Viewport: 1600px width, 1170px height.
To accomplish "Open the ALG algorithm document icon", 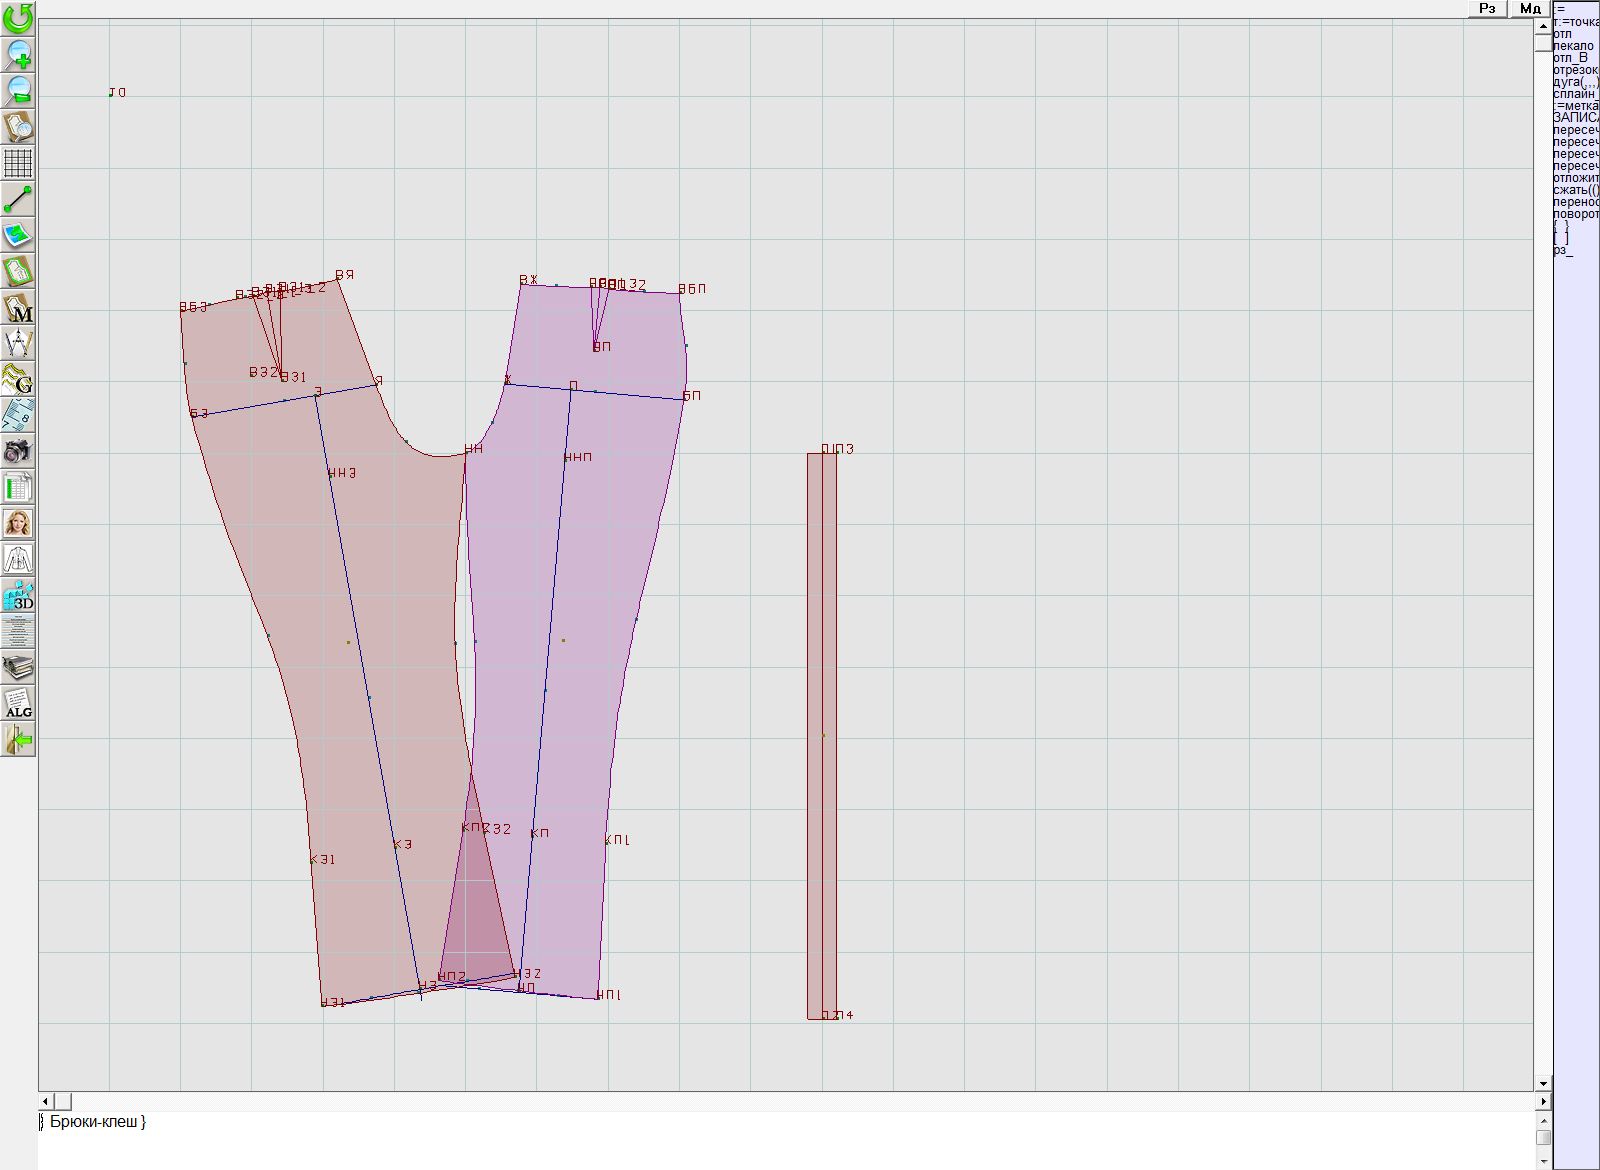I will [x=18, y=704].
